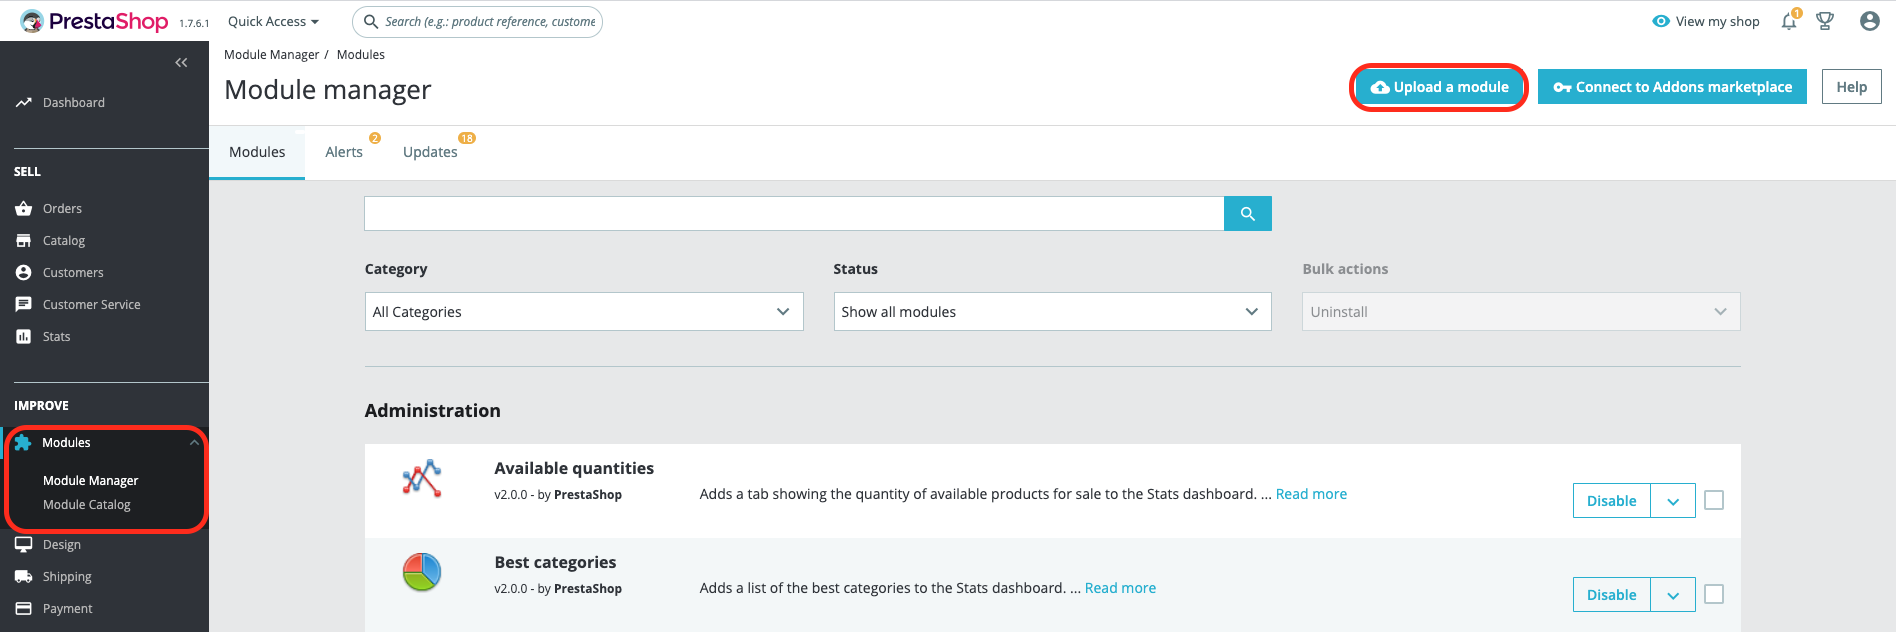Click the Available quantities module title
Image resolution: width=1896 pixels, height=632 pixels.
pyautogui.click(x=574, y=468)
